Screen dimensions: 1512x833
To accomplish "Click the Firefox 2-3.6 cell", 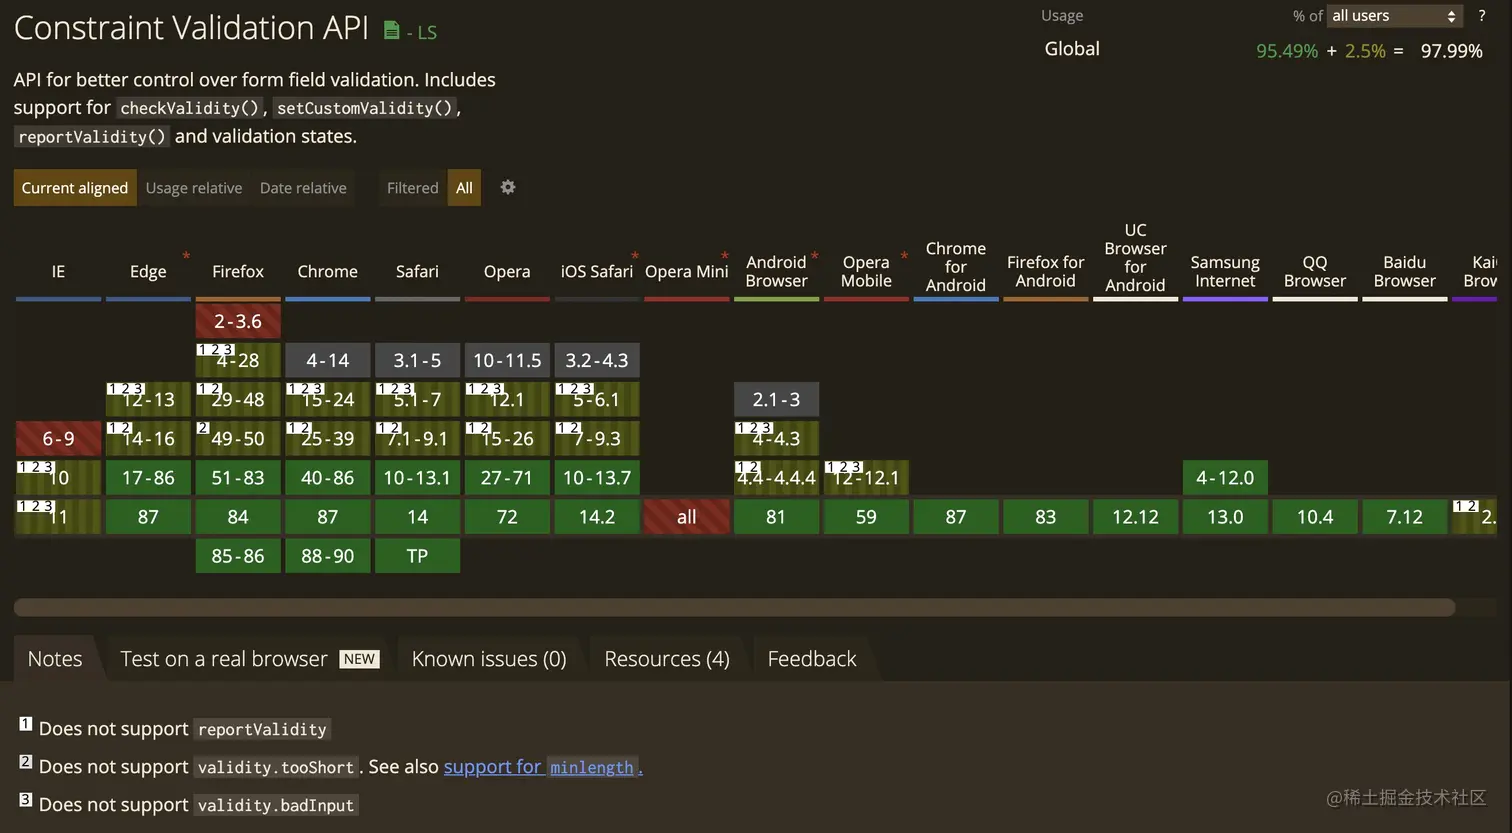I will click(238, 321).
